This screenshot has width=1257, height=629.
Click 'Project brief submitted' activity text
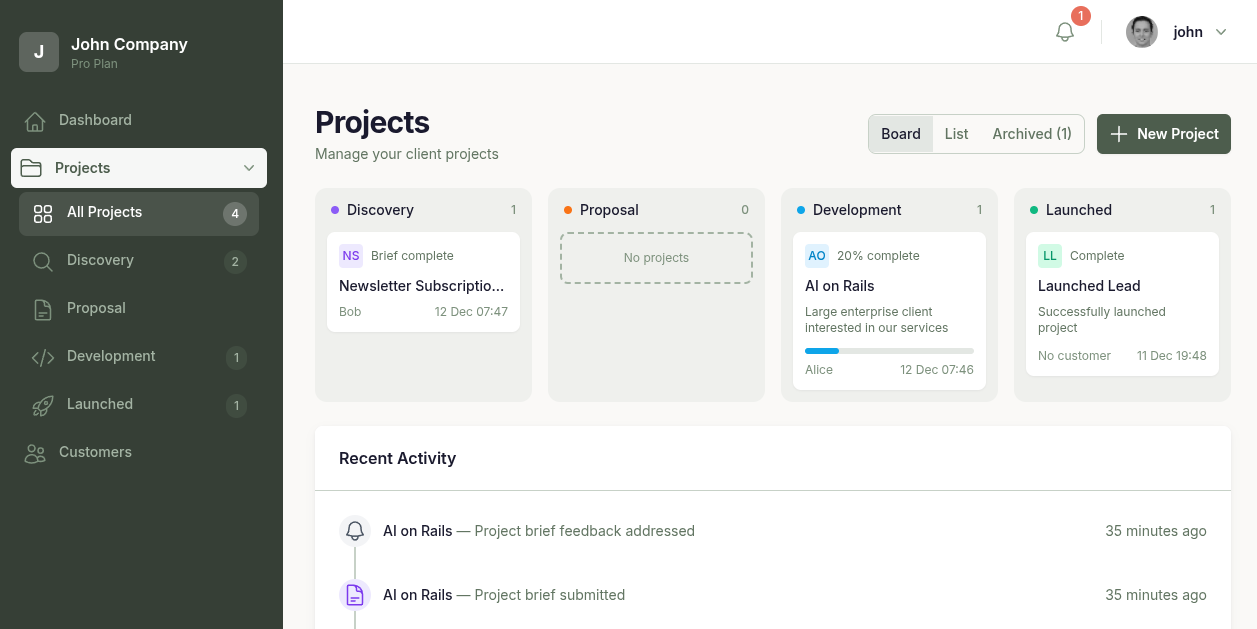pos(550,595)
